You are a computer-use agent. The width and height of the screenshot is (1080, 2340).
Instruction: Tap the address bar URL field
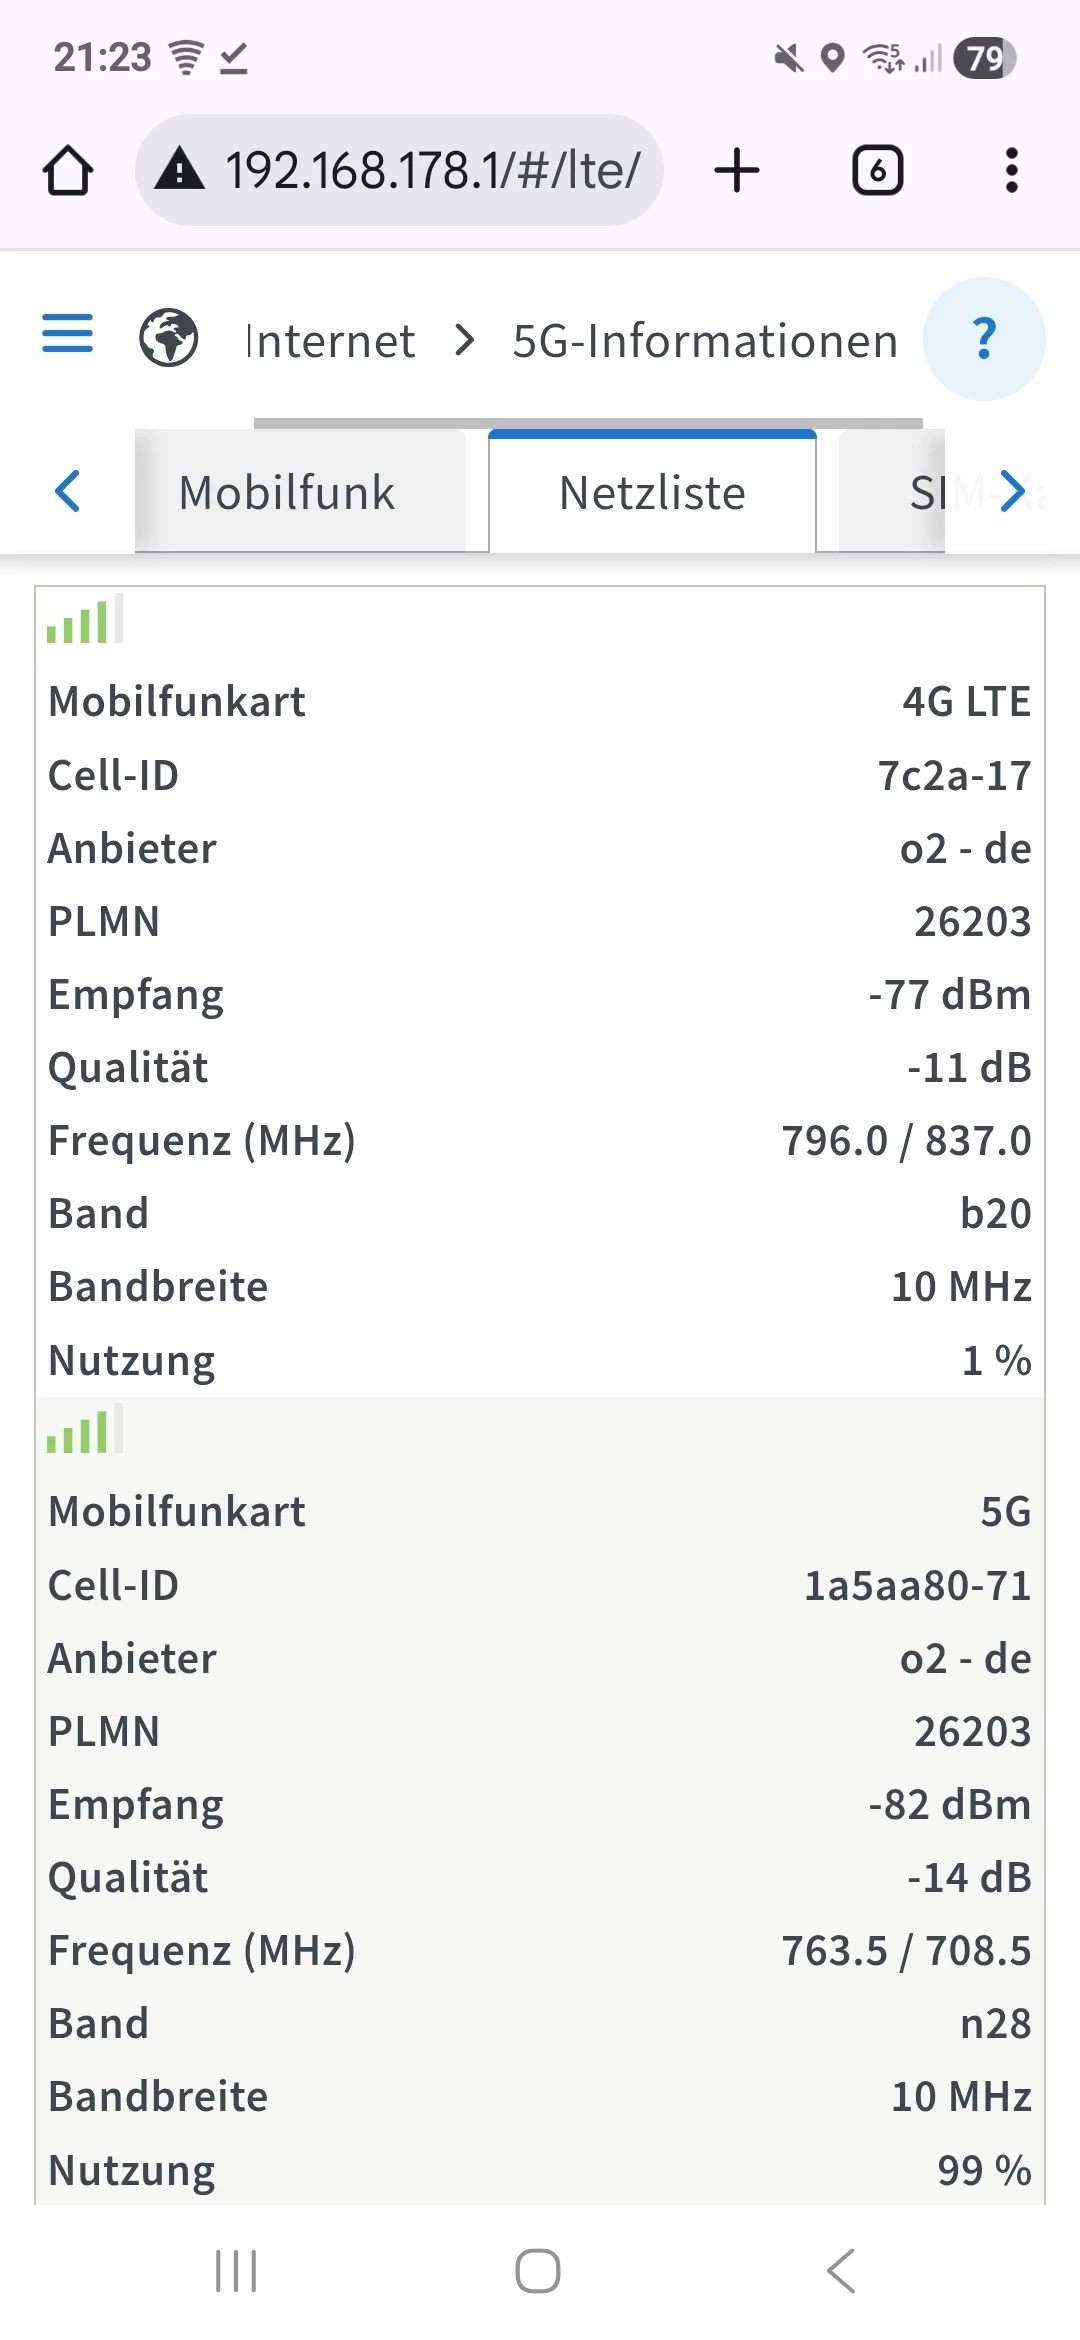click(x=432, y=170)
